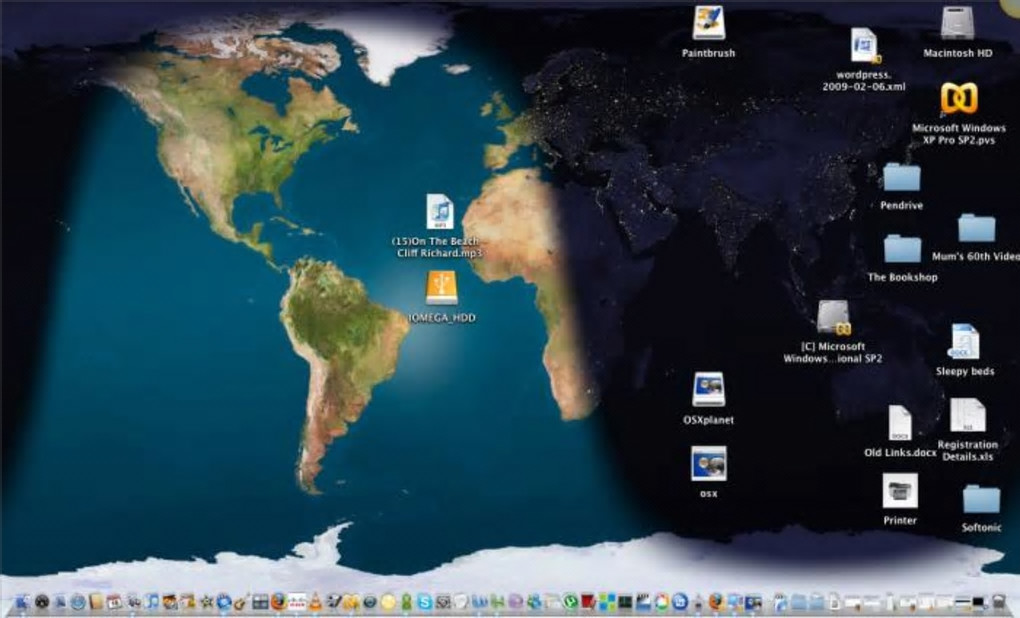The image size is (1020, 618).
Task: Select the Registration Details.xls file
Action: (x=968, y=416)
